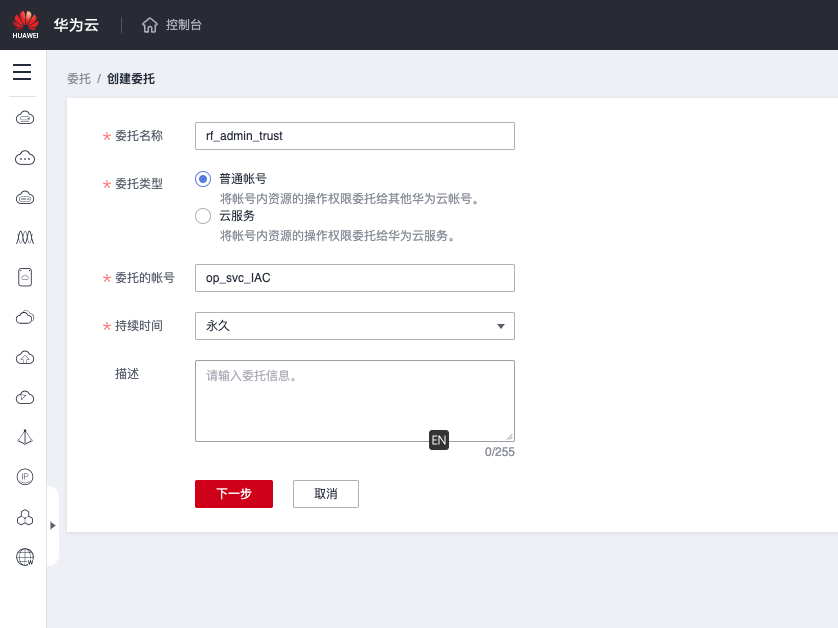Select the mobile device service icon
Image resolution: width=838 pixels, height=628 pixels.
[22, 277]
